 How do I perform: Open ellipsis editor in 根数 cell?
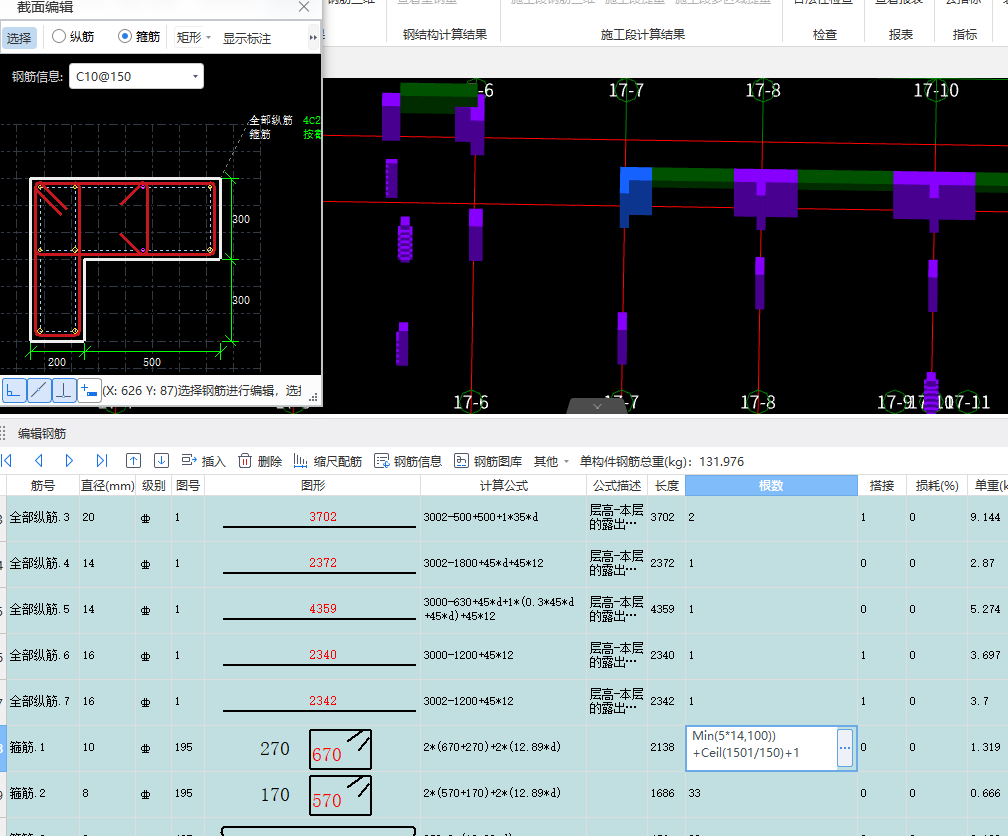coord(845,748)
